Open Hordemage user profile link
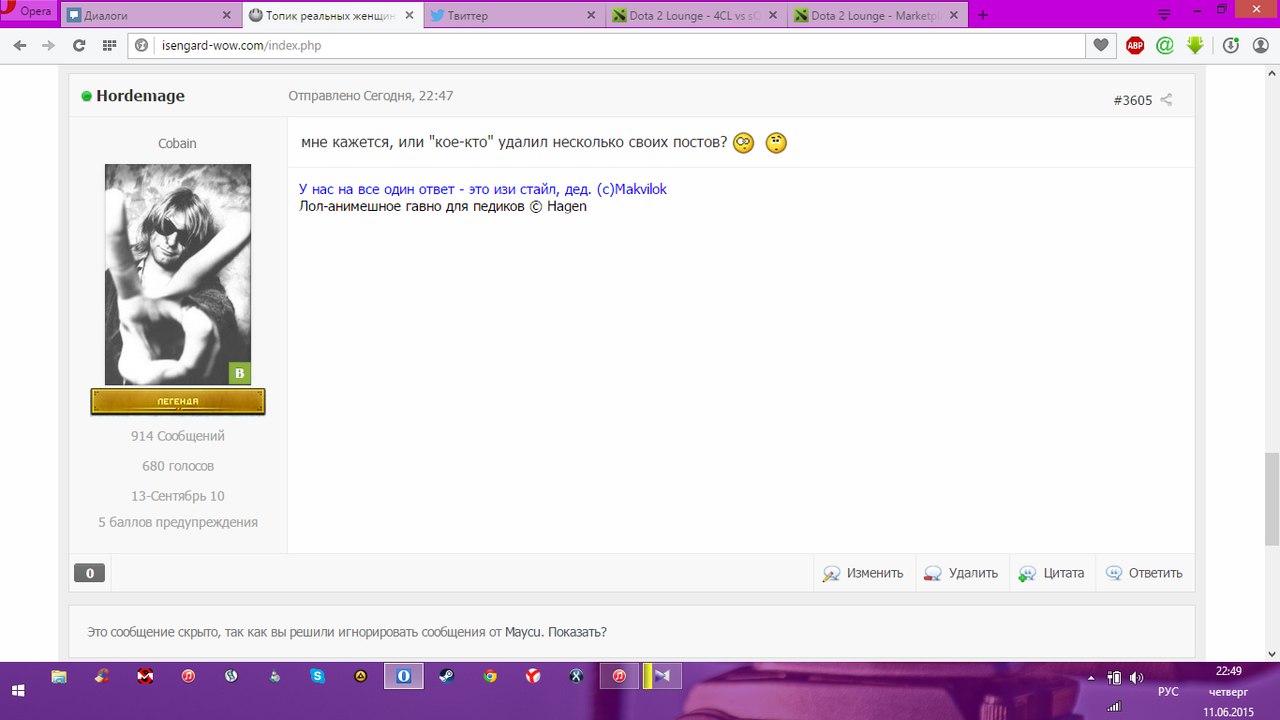This screenshot has width=1280, height=720. [140, 96]
